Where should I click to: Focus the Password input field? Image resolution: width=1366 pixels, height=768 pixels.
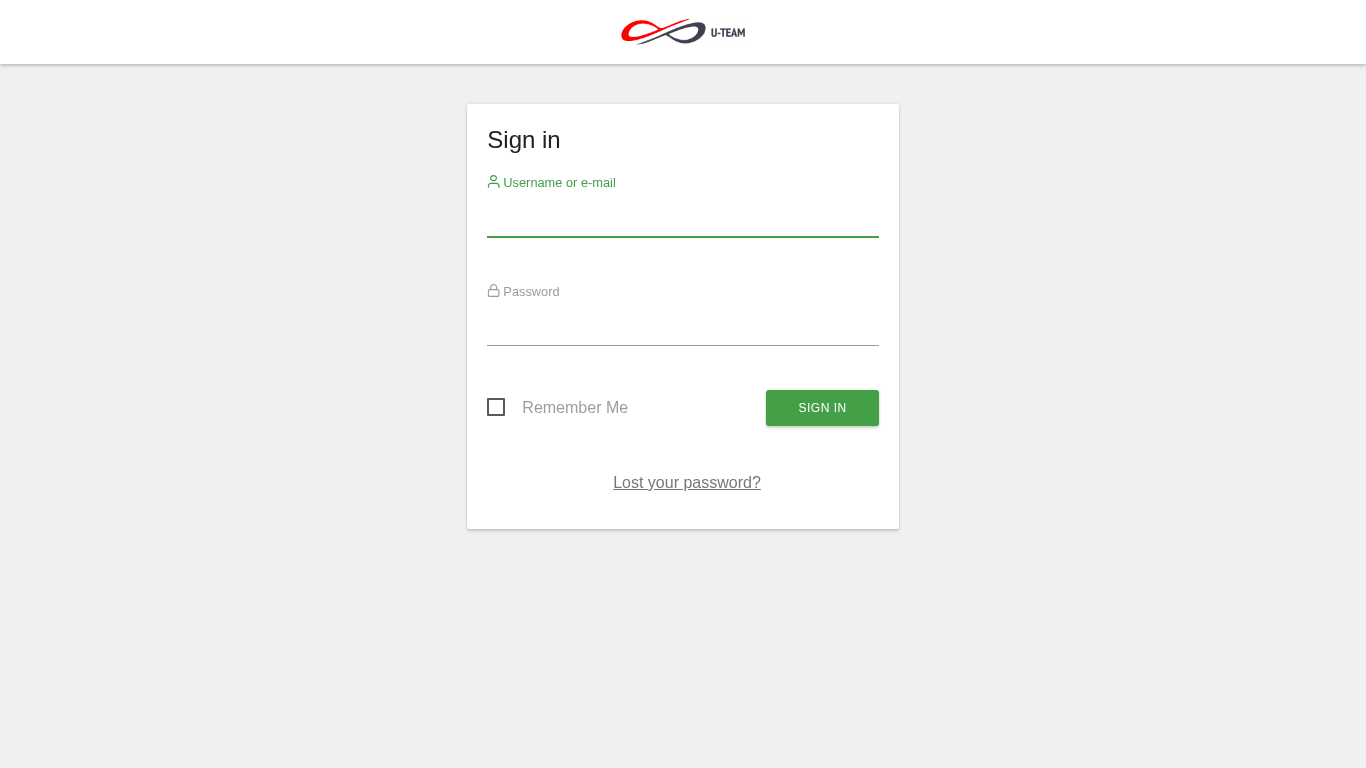tap(683, 326)
